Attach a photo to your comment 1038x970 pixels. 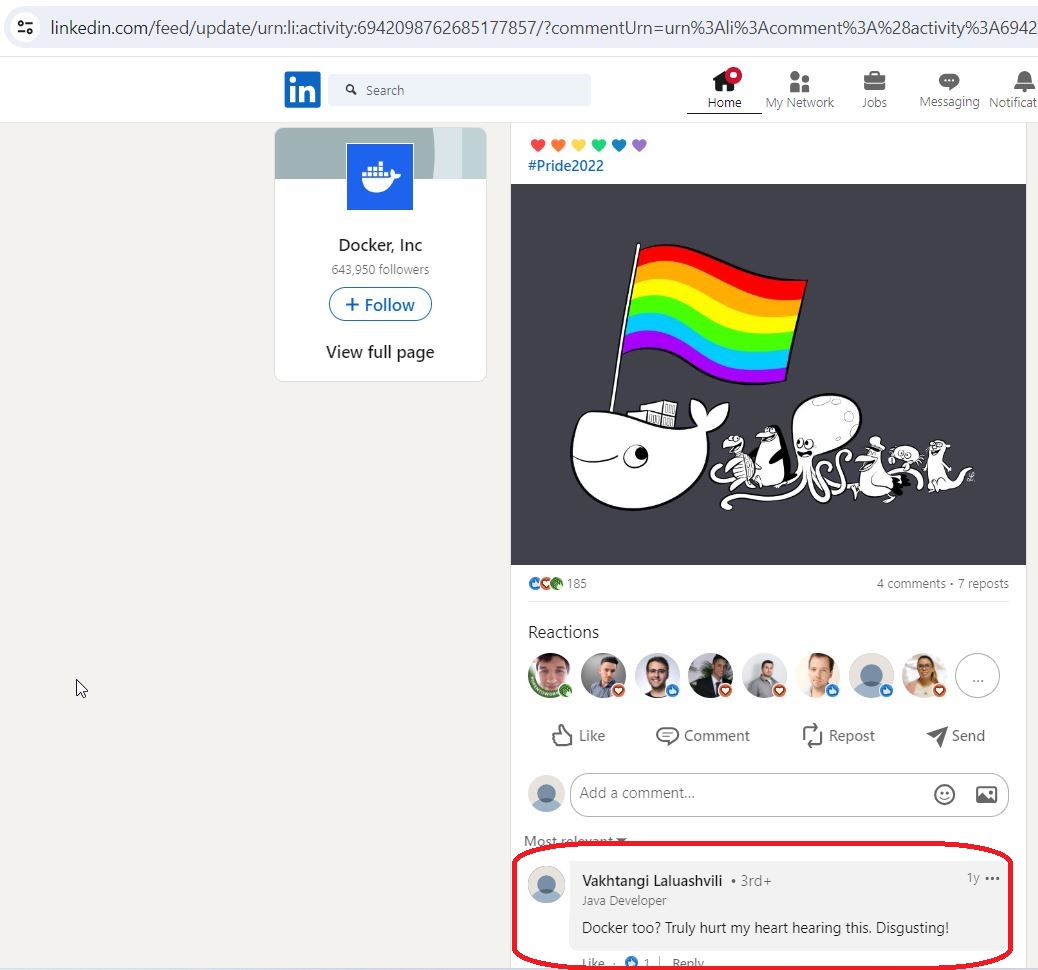986,794
